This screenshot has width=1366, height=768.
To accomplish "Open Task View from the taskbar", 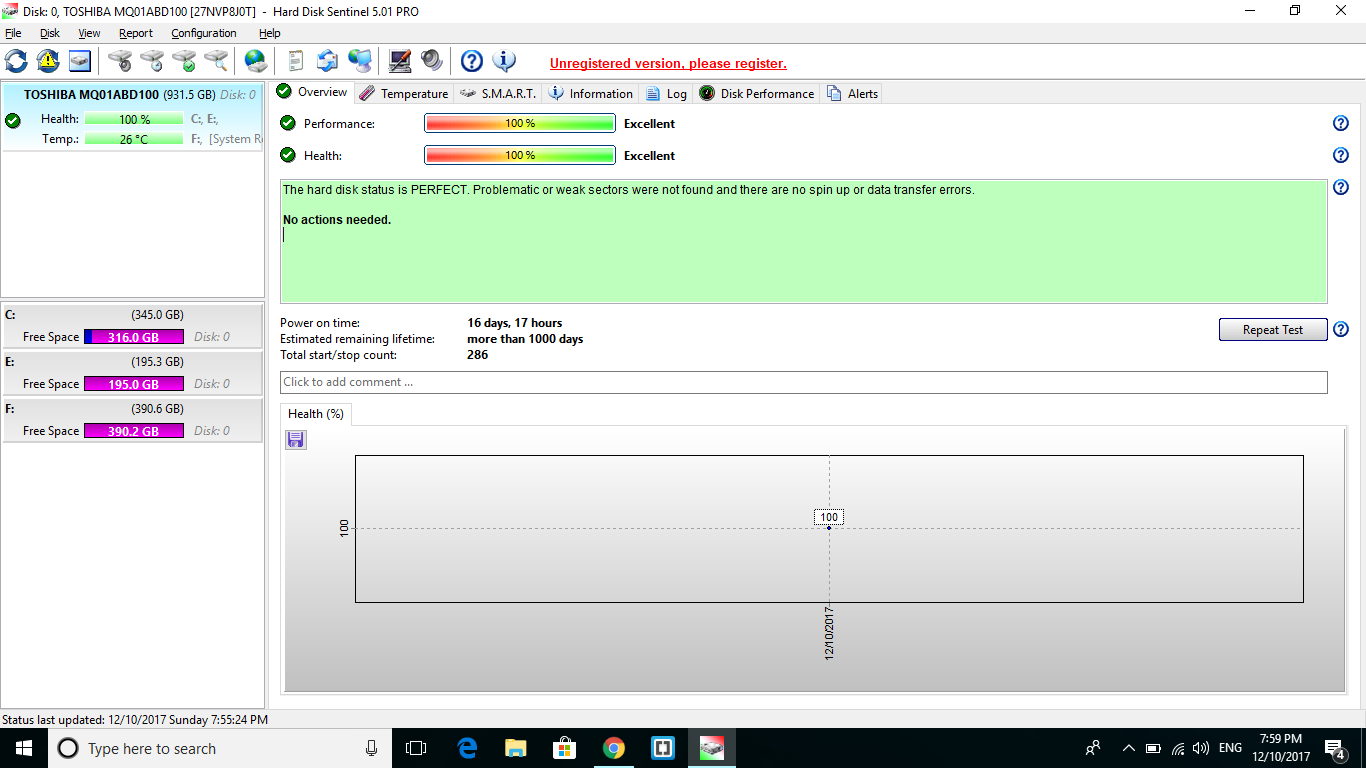I will [416, 748].
